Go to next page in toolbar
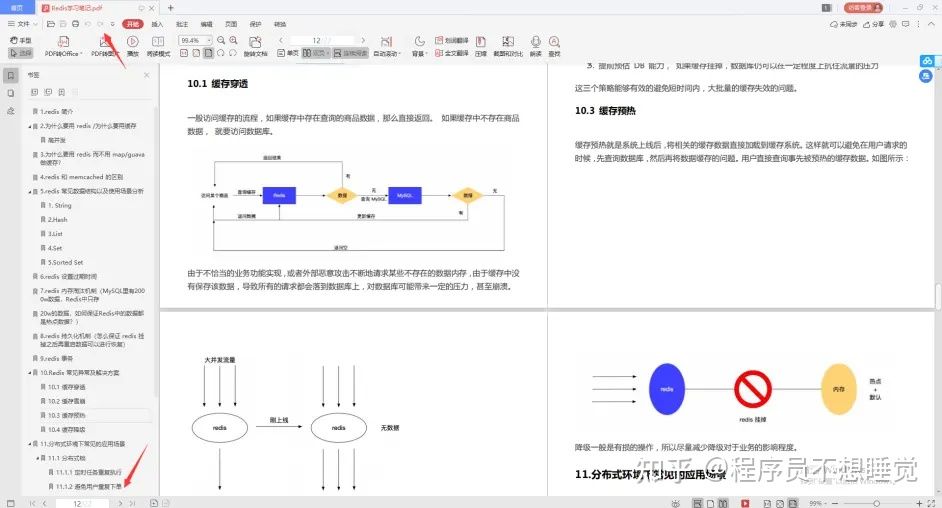The width and height of the screenshot is (942, 508). [363, 40]
